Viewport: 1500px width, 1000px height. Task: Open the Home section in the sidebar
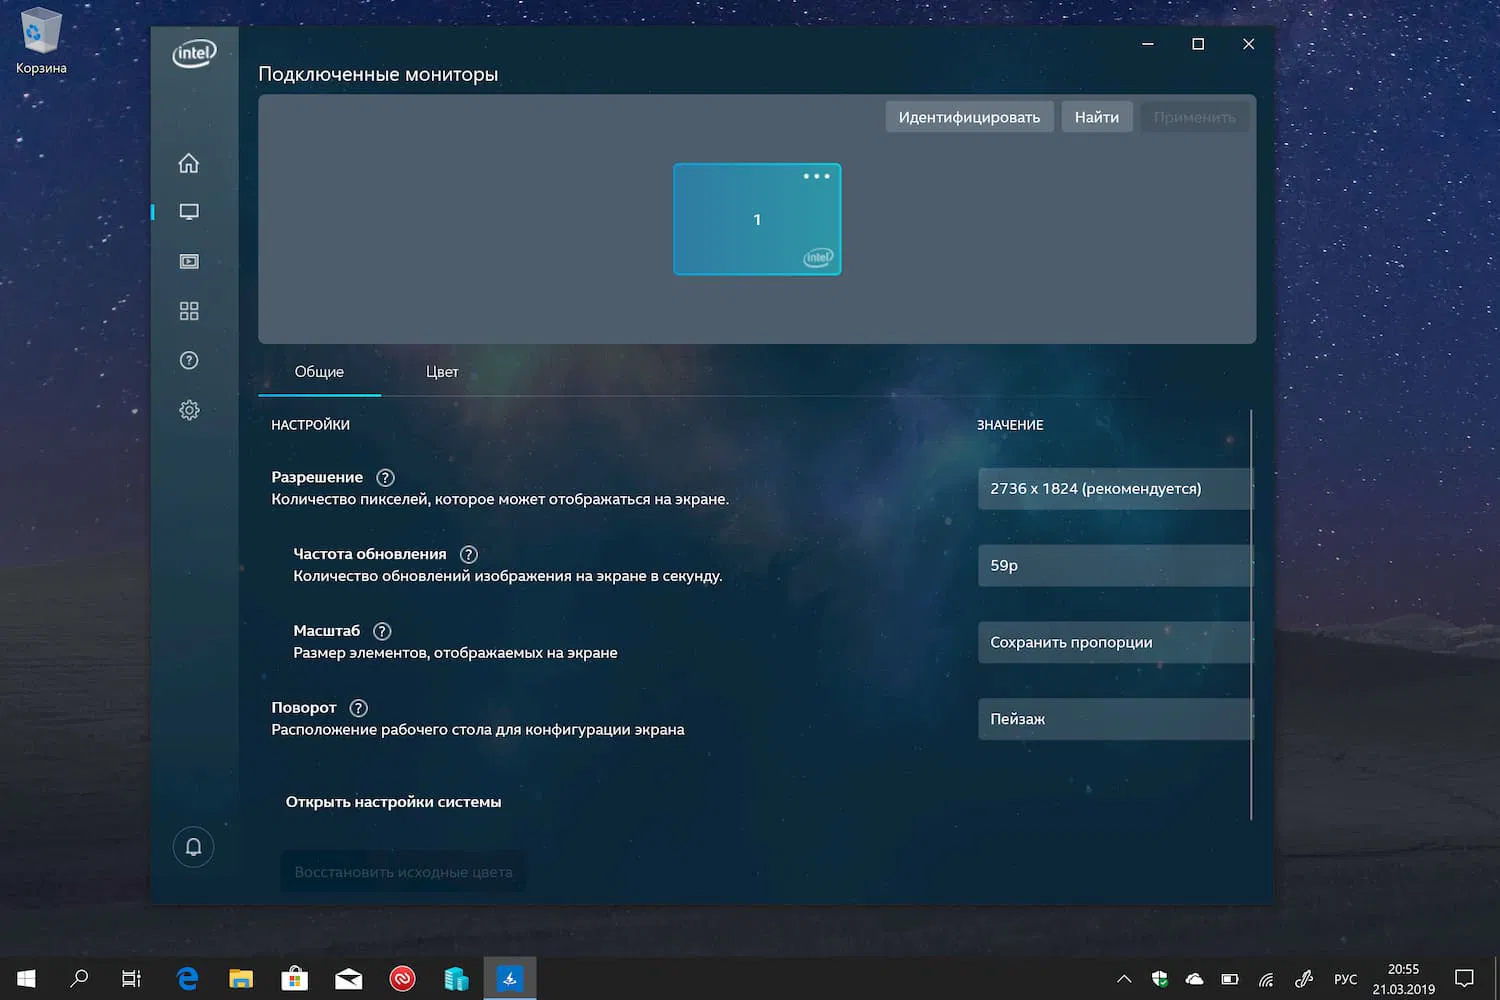click(x=189, y=162)
